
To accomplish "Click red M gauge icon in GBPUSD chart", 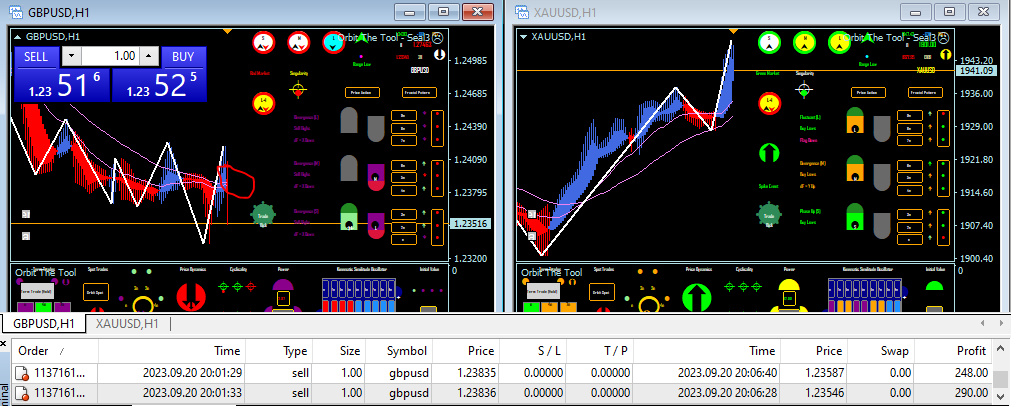I will [298, 42].
